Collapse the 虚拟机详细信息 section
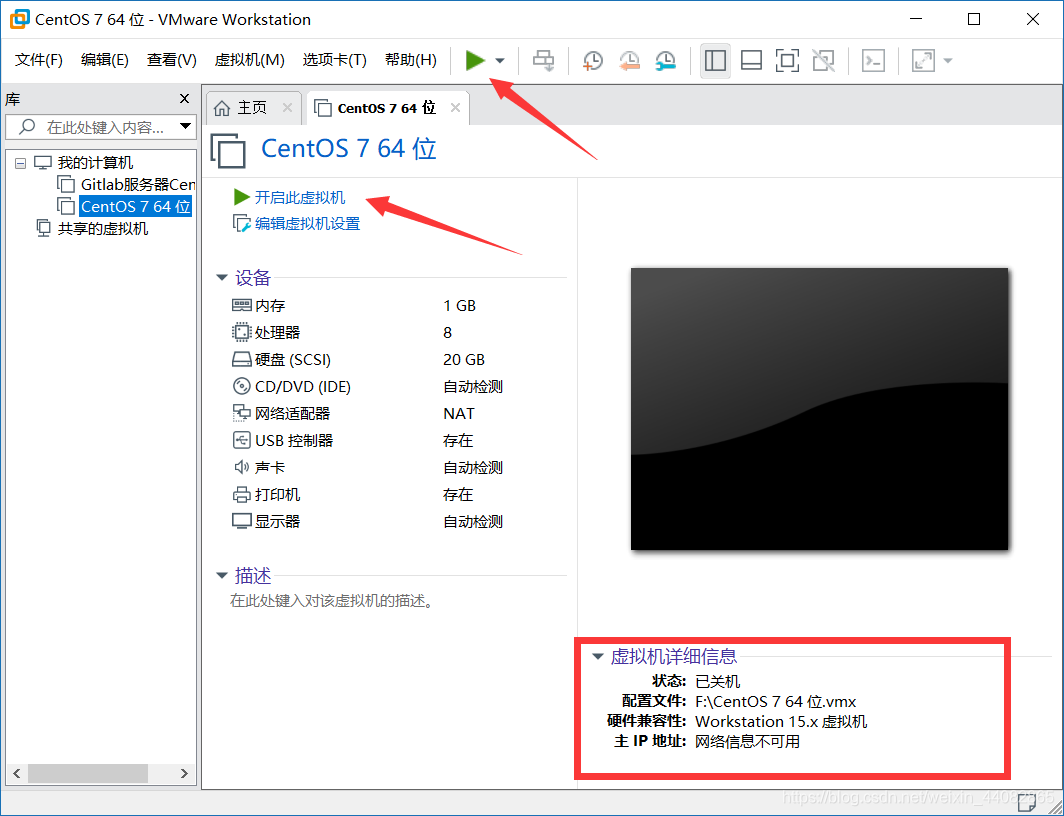The height and width of the screenshot is (816, 1064). coord(598,656)
